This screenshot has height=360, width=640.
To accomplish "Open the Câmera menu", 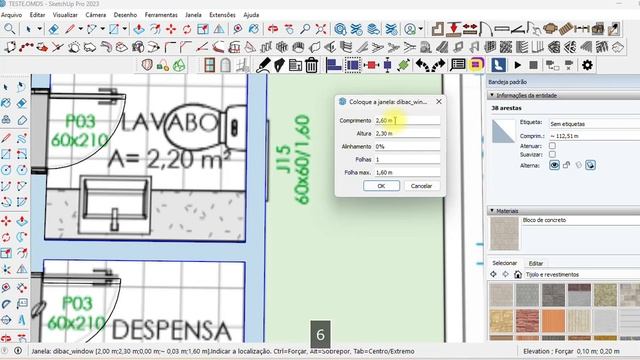I will pyautogui.click(x=96, y=15).
